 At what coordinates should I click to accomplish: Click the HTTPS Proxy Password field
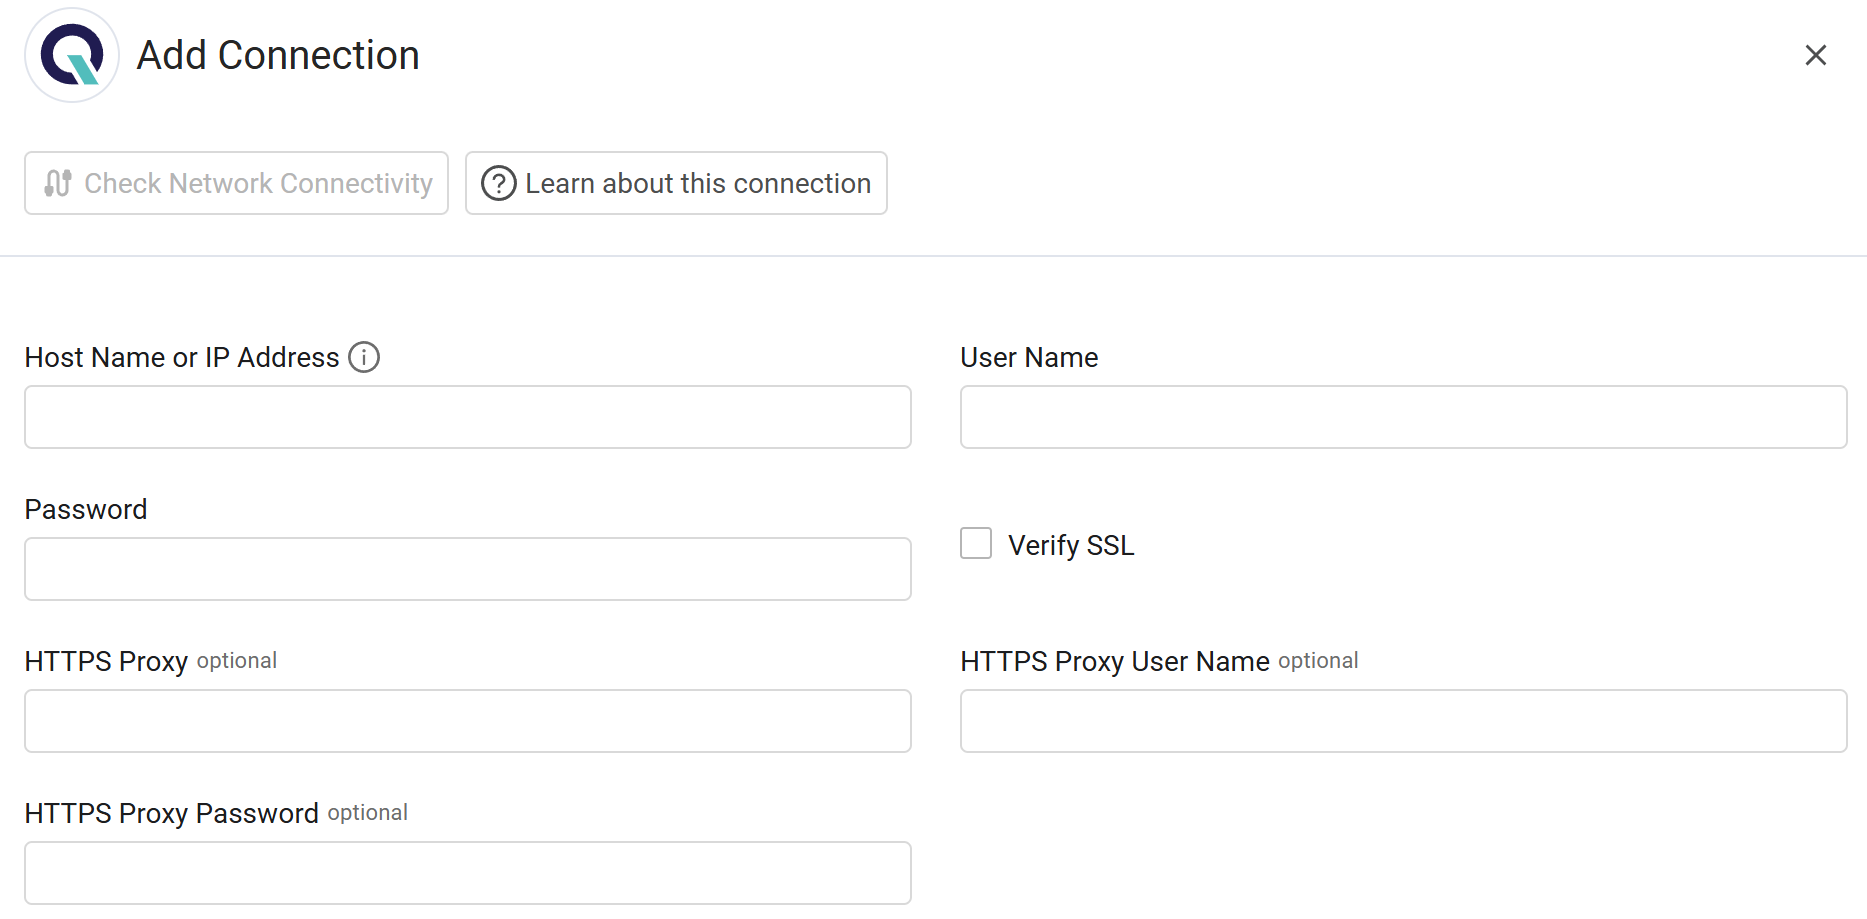(468, 873)
